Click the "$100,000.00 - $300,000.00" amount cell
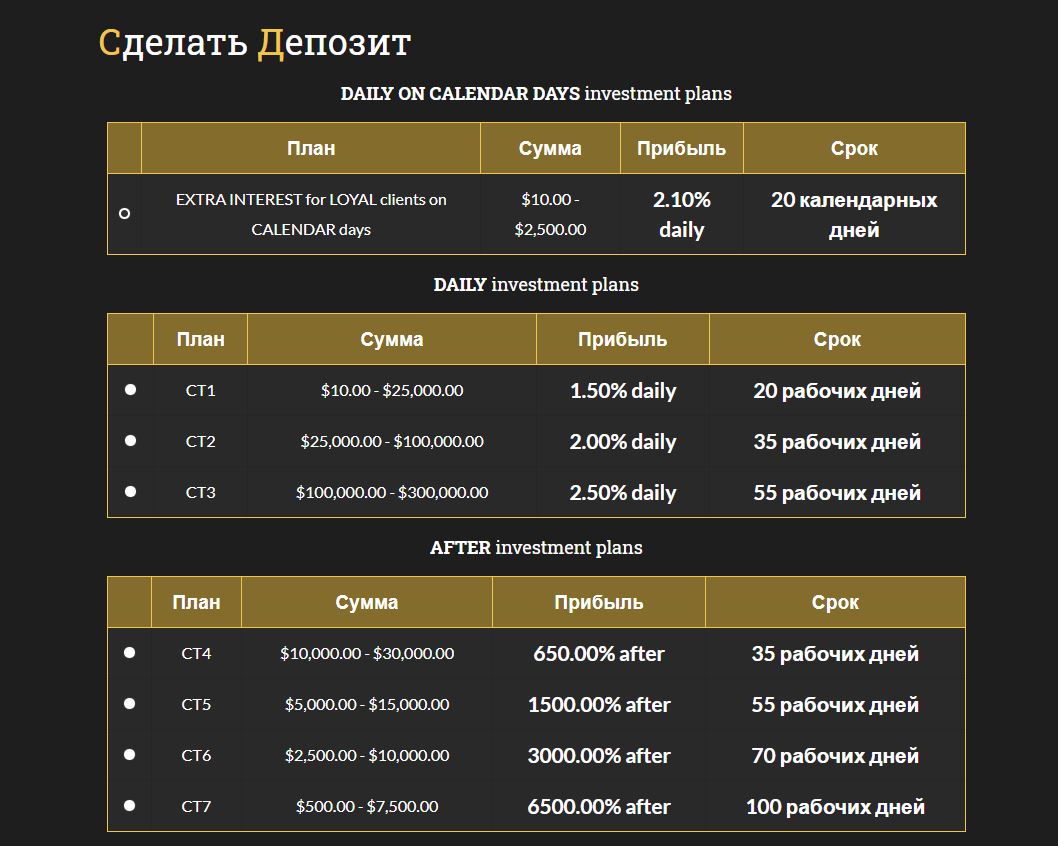The height and width of the screenshot is (846, 1058). (392, 492)
